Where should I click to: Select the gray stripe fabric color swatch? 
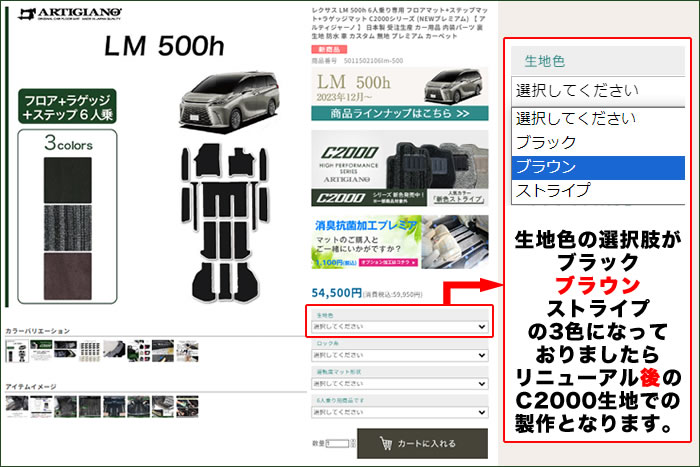tap(67, 228)
